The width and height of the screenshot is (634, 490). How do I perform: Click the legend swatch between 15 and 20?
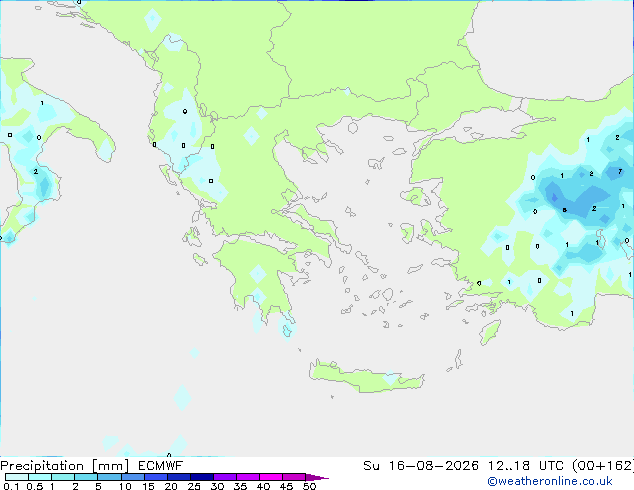(156, 477)
